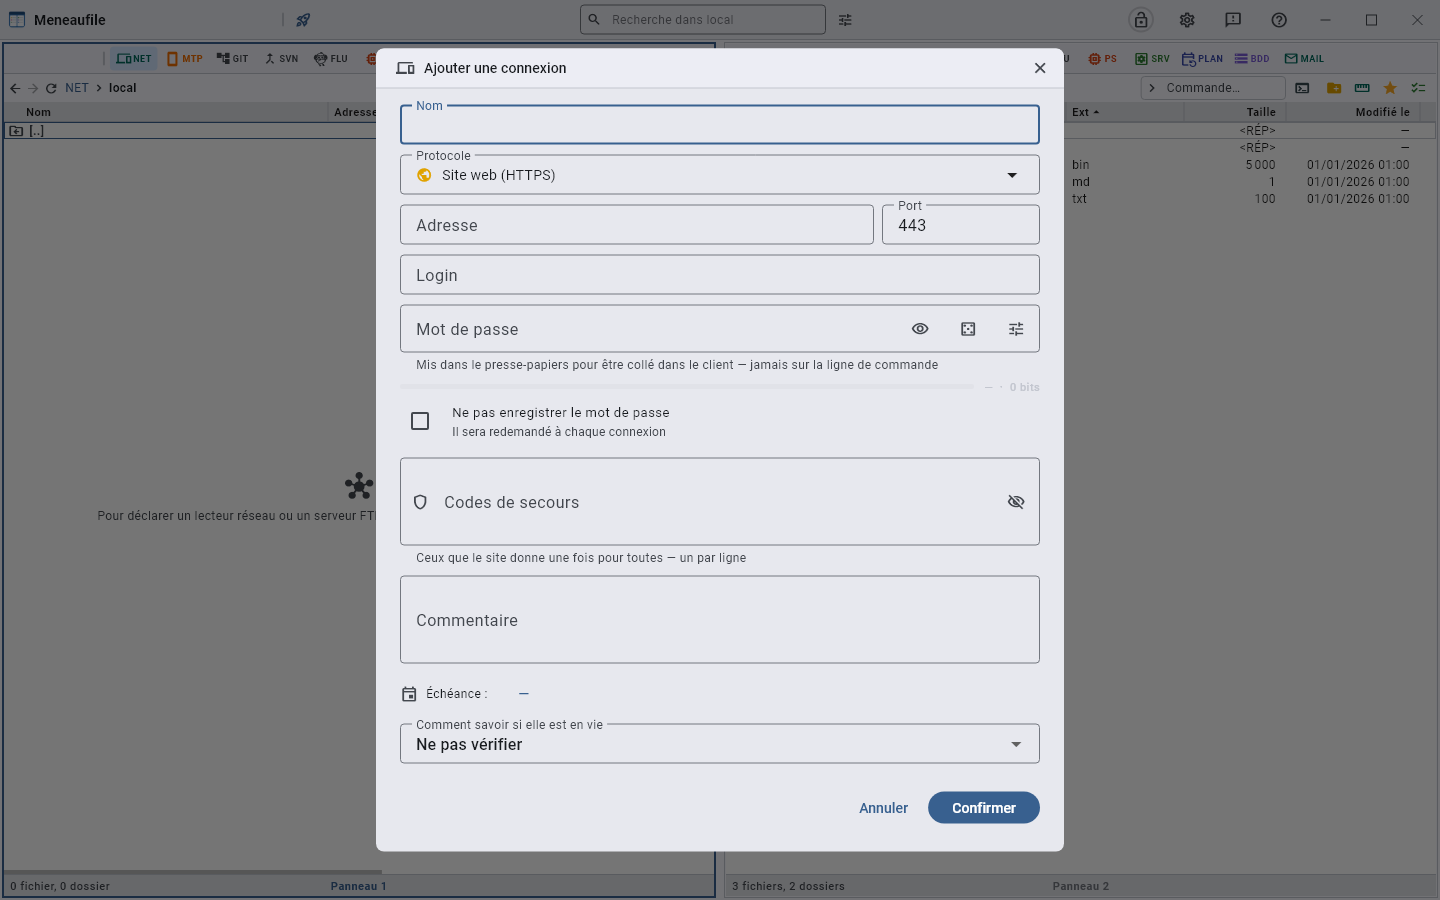The height and width of the screenshot is (900, 1440).
Task: Click the star favorites icon
Action: pos(1390,88)
